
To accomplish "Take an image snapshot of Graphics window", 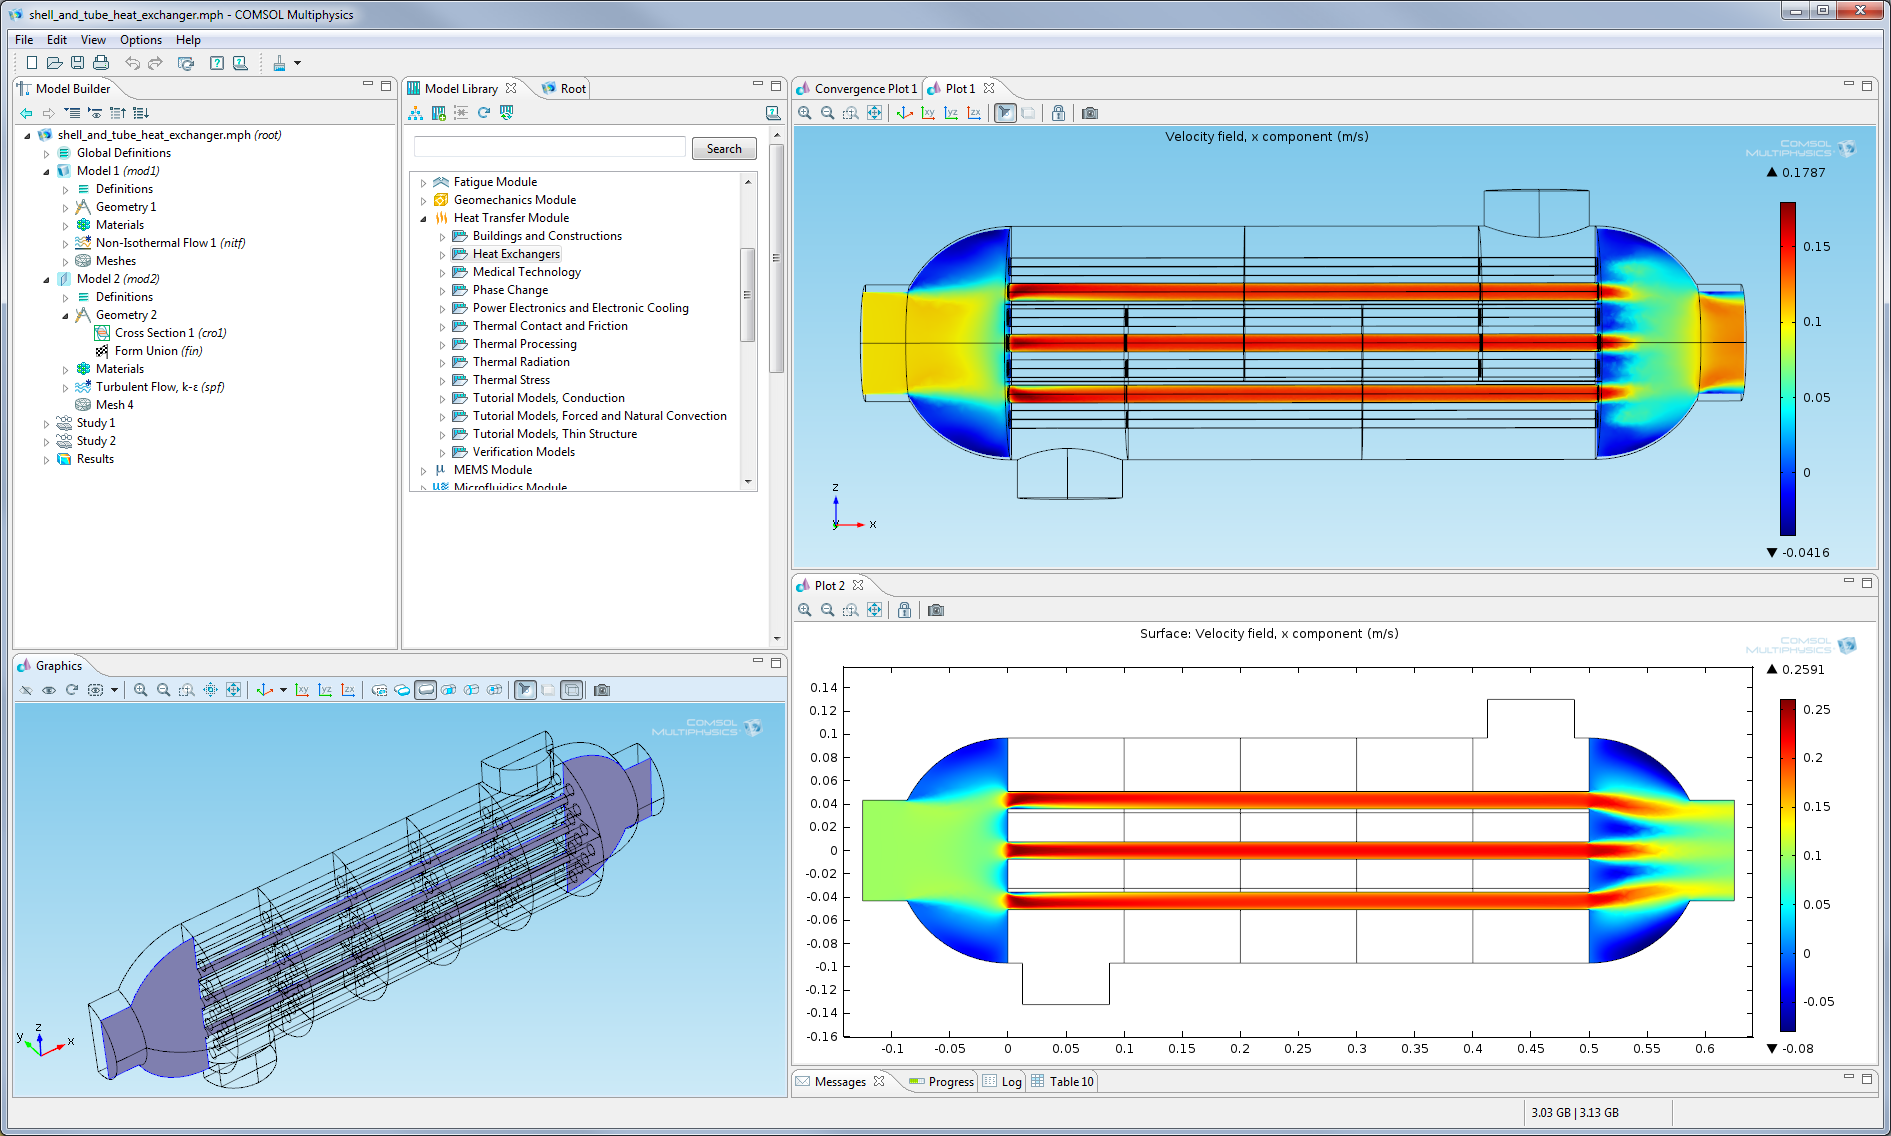I will pyautogui.click(x=602, y=690).
